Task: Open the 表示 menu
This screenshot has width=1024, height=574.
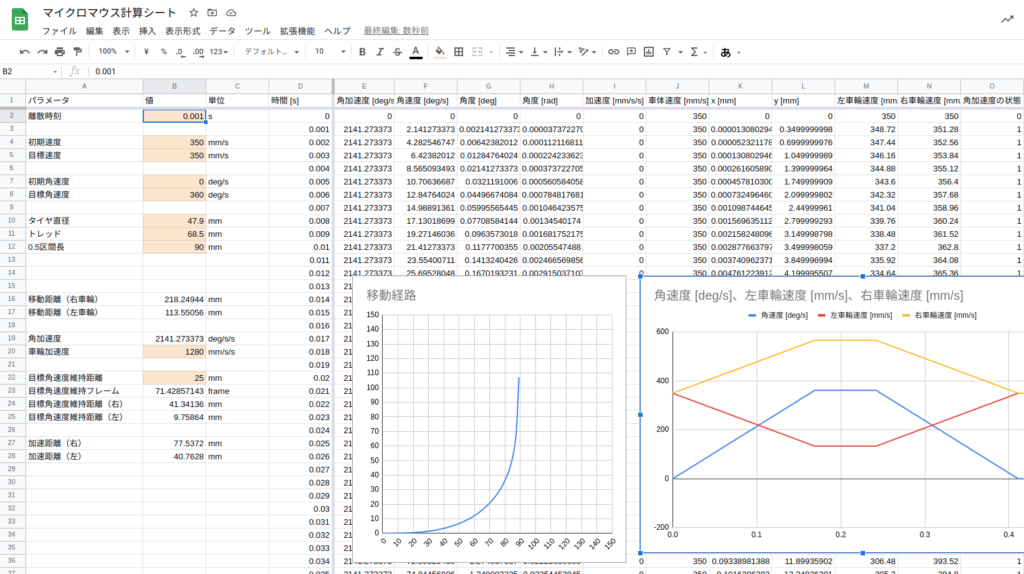Action: [x=121, y=31]
